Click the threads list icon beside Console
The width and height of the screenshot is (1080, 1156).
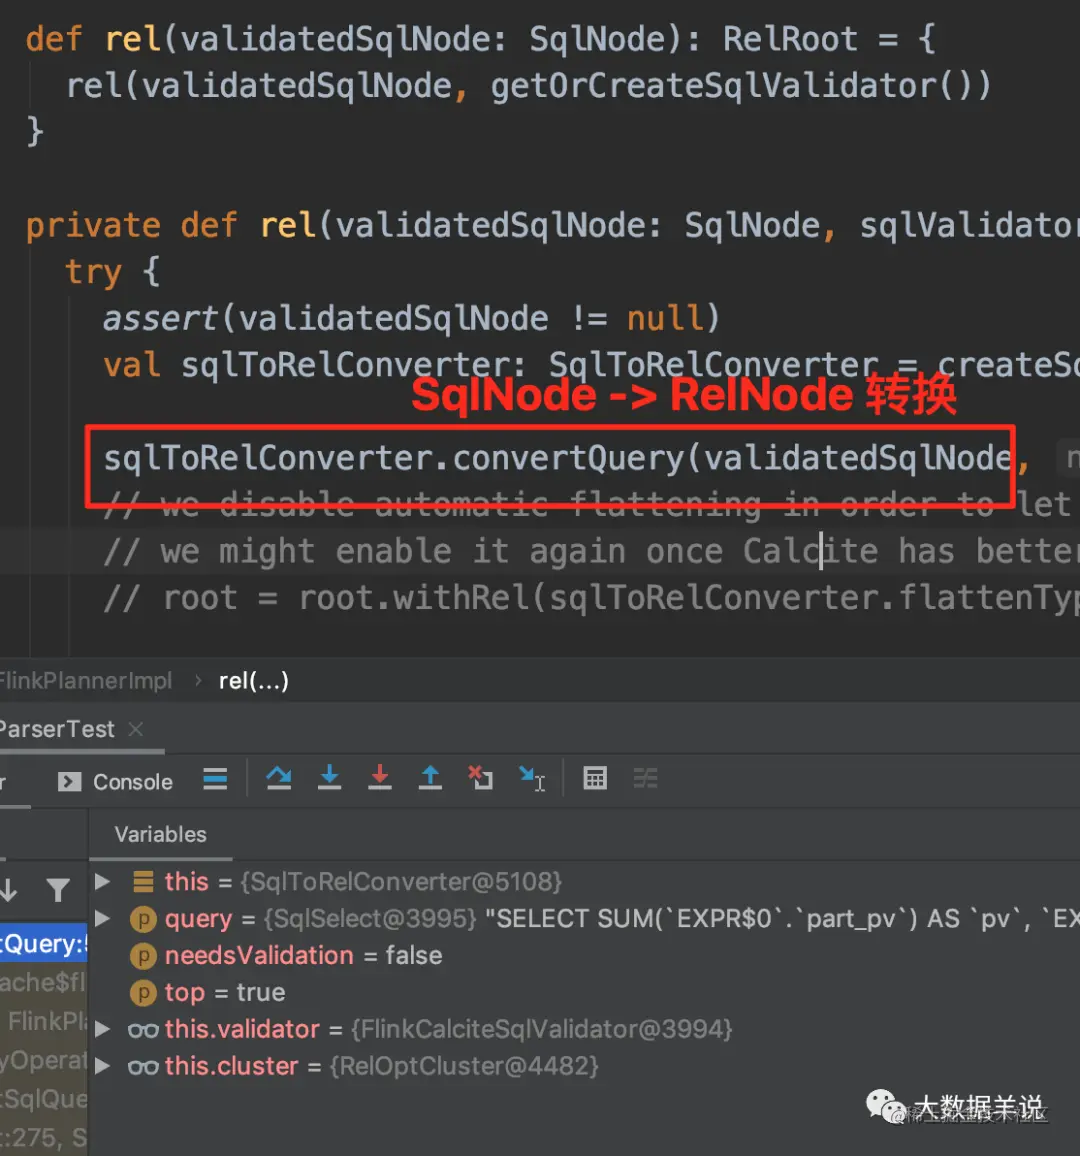click(x=215, y=779)
